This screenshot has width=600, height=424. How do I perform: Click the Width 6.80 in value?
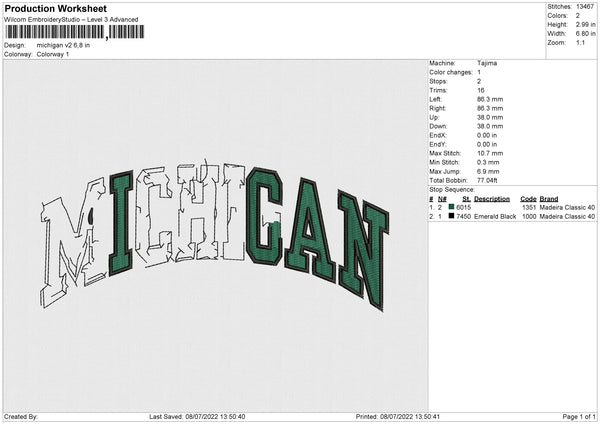[x=585, y=34]
